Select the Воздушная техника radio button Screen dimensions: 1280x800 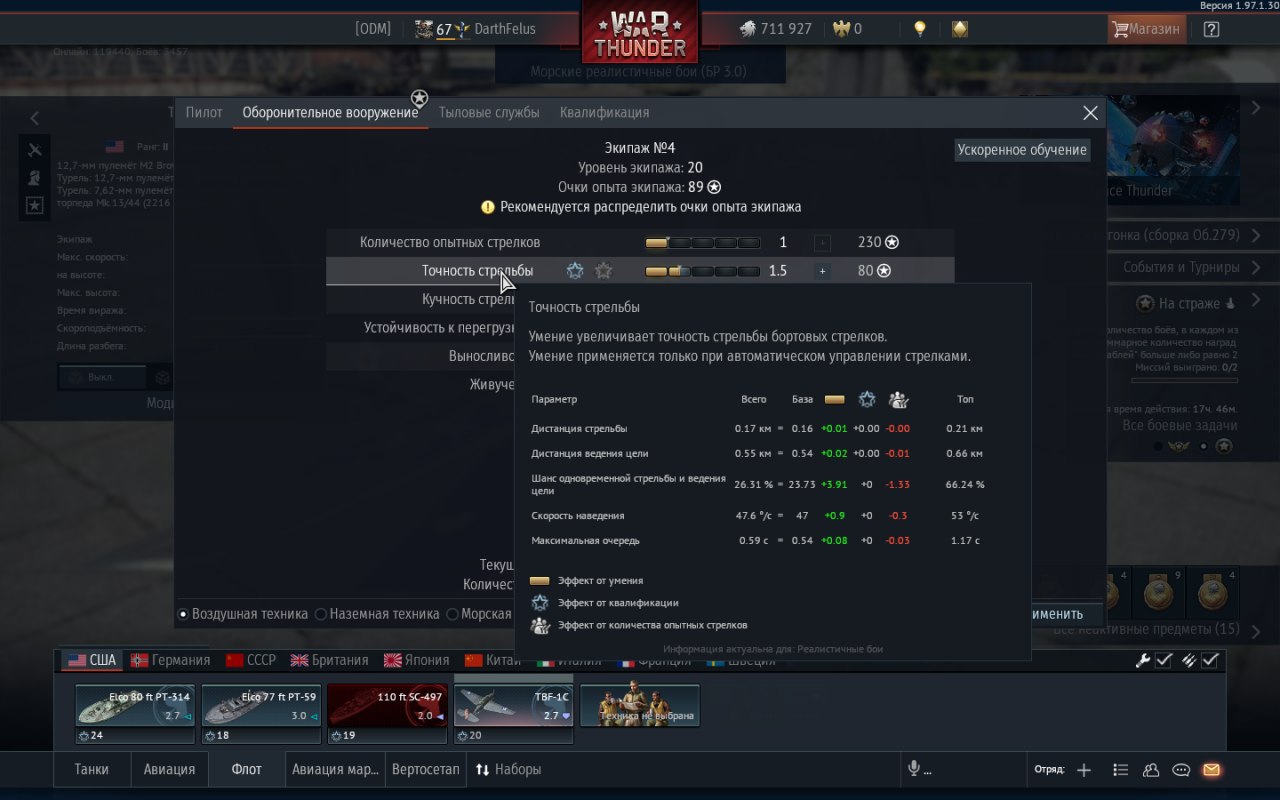pyautogui.click(x=183, y=614)
